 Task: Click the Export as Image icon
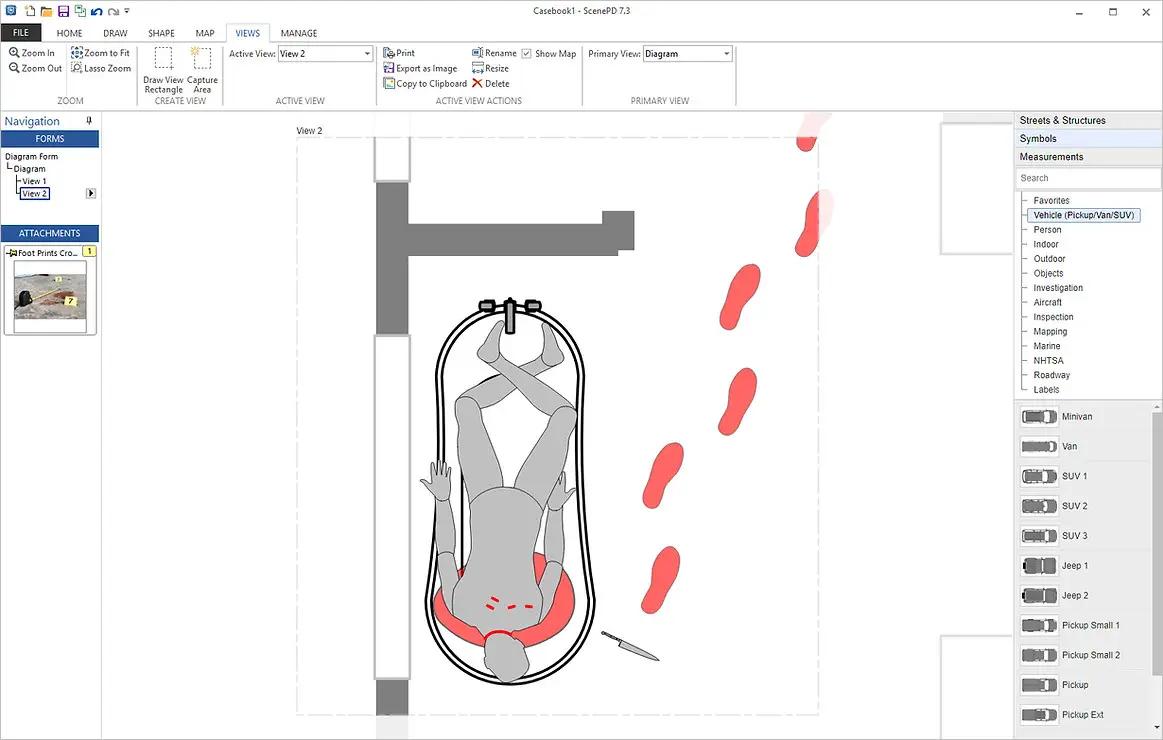389,68
